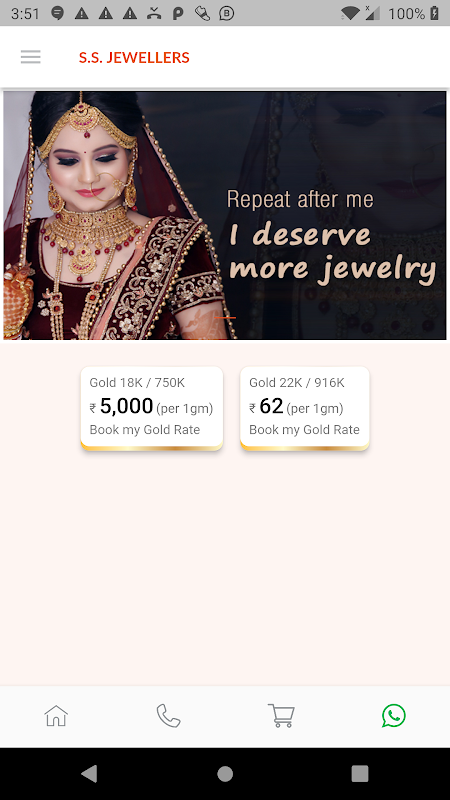Tap the orange banner slide indicator
Viewport: 450px width, 800px height.
coord(225,317)
